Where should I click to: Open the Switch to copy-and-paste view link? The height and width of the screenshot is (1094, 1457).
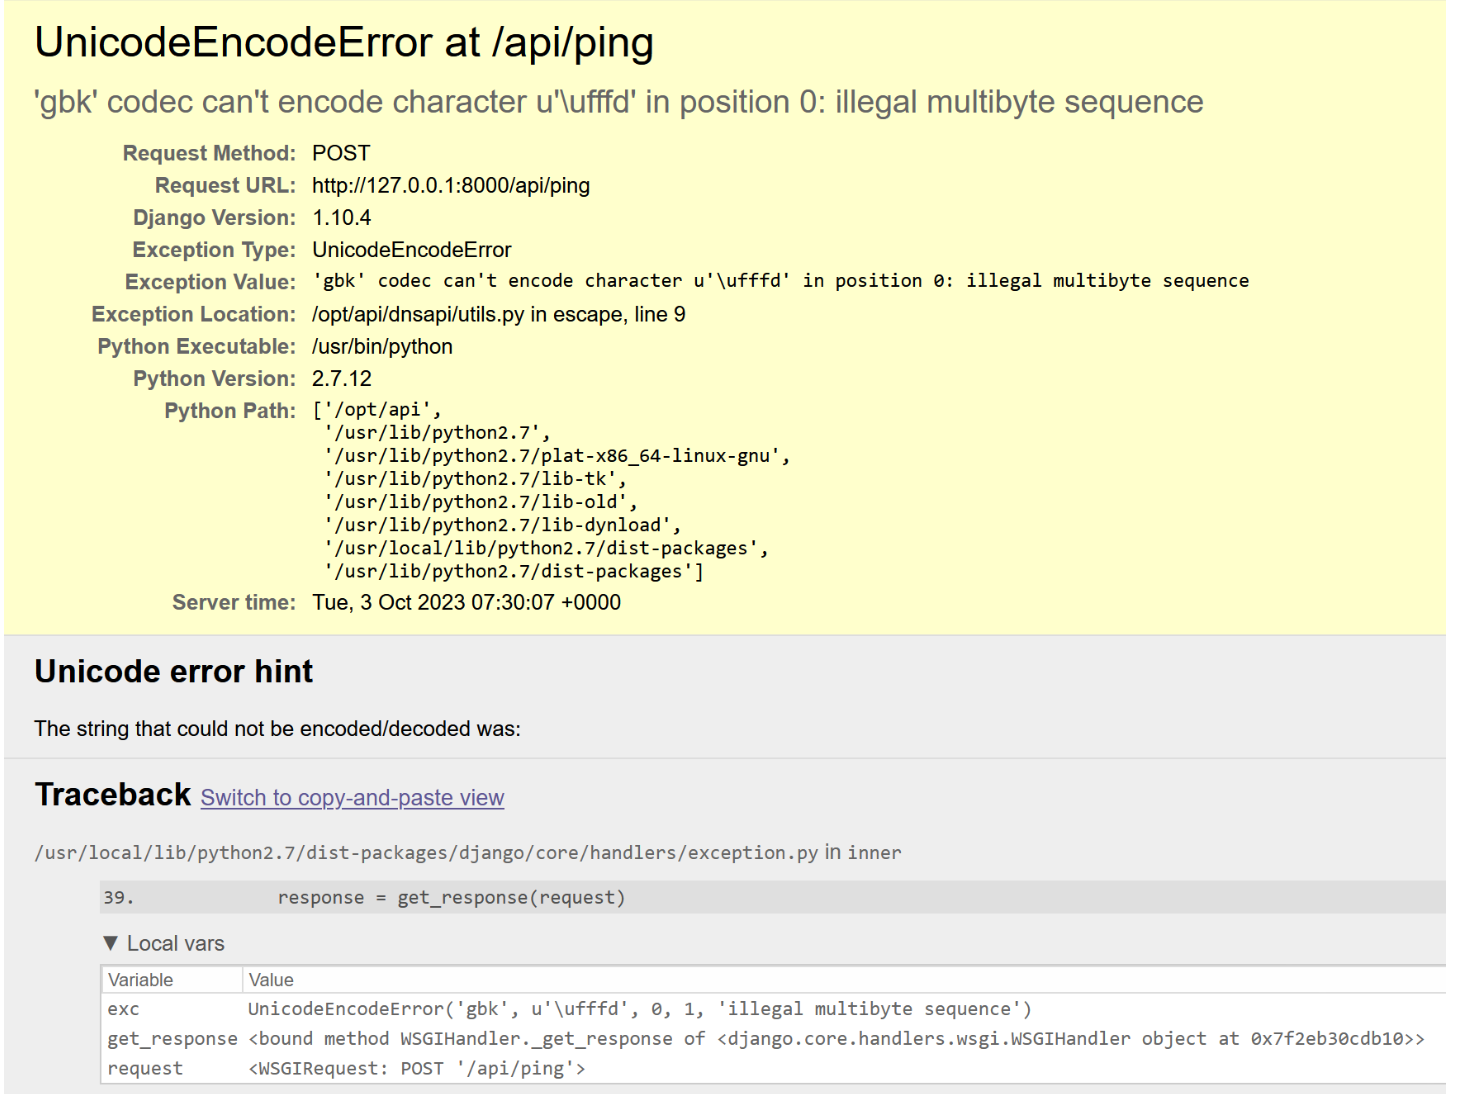pyautogui.click(x=352, y=798)
